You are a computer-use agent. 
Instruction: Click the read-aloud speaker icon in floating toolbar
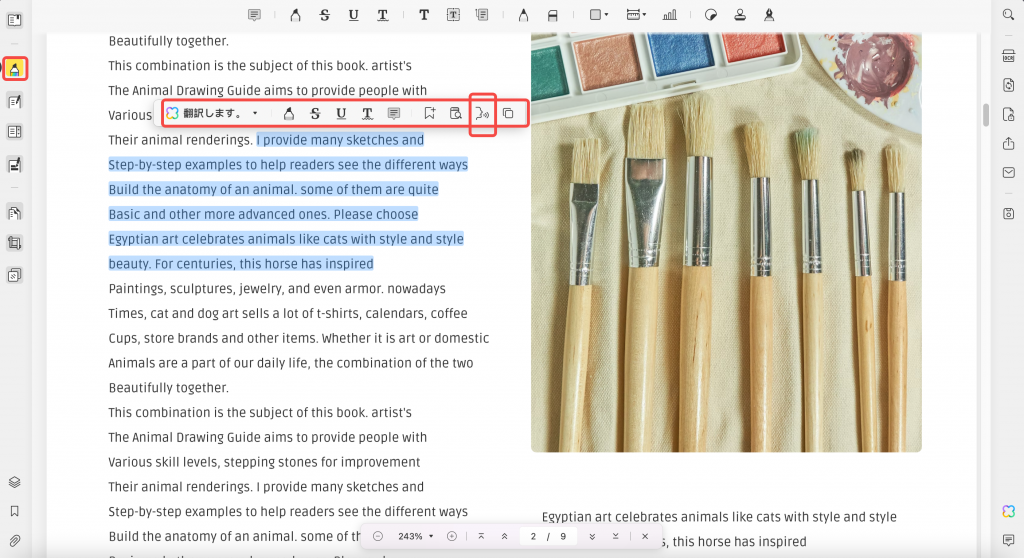click(482, 114)
